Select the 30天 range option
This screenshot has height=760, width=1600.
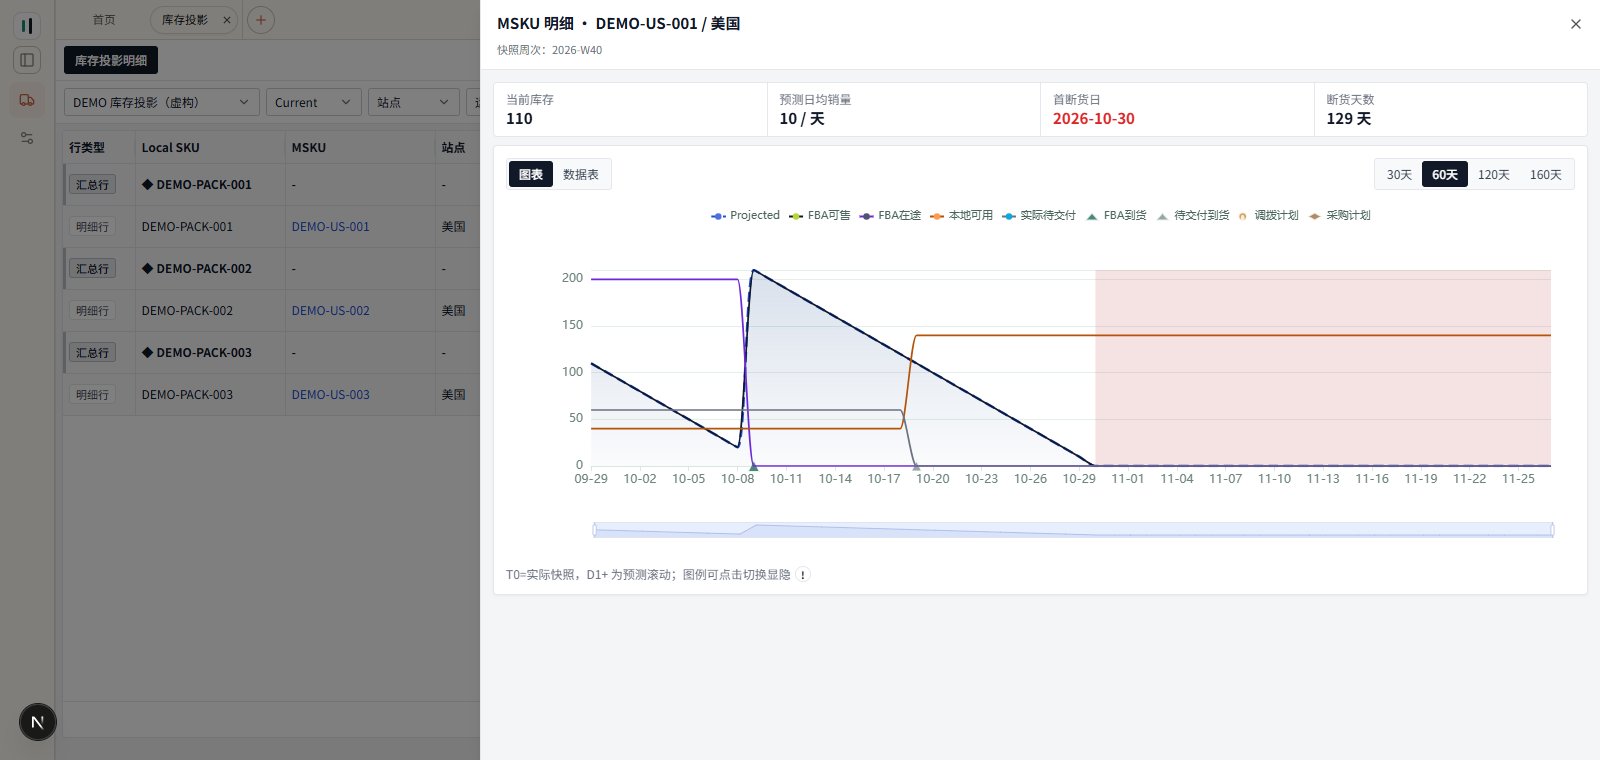(x=1399, y=175)
